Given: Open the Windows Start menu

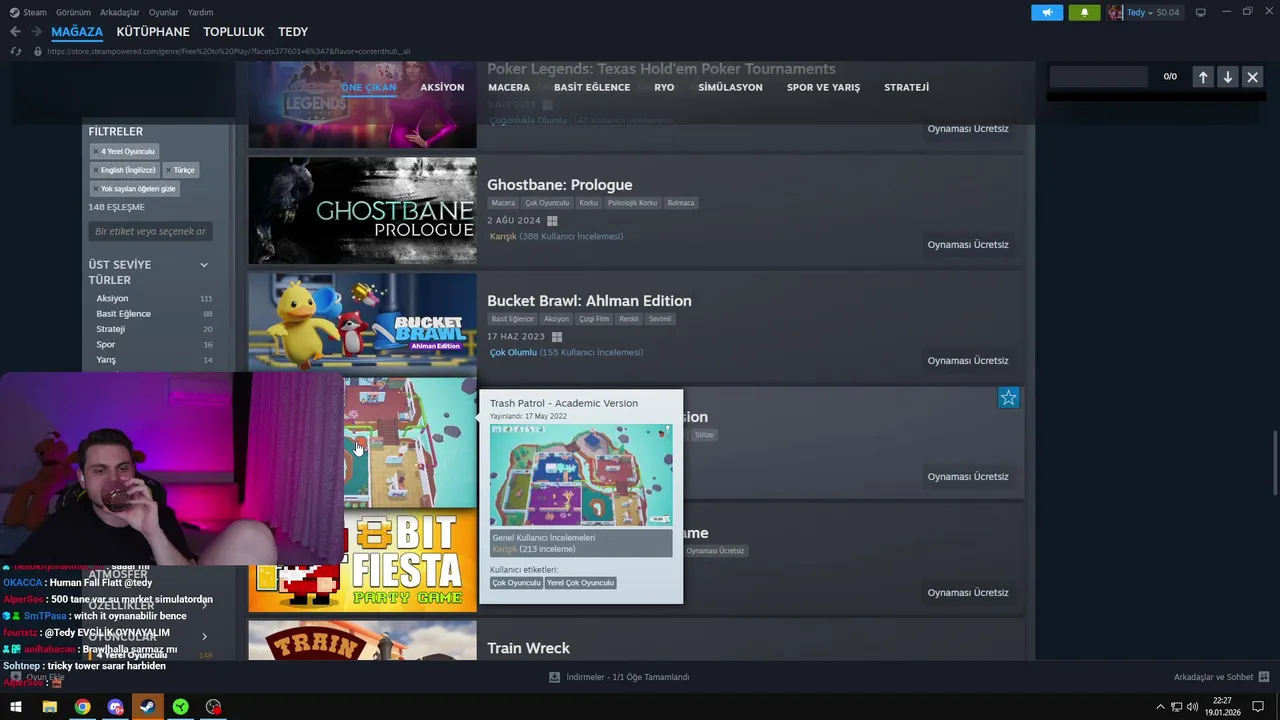Looking at the screenshot, I should pyautogui.click(x=16, y=707).
